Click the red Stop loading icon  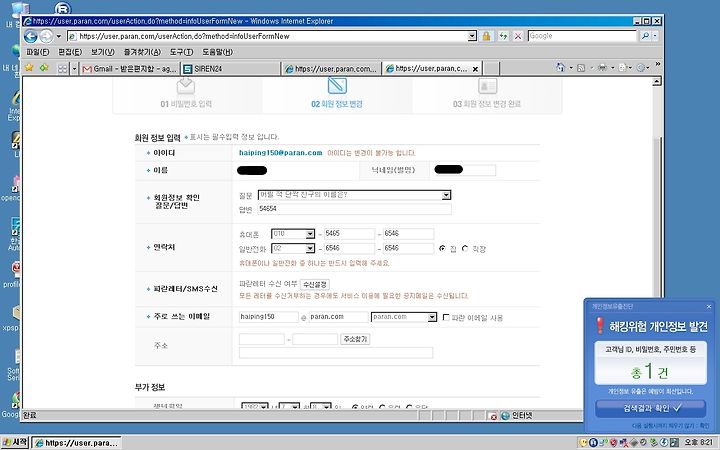click(x=518, y=36)
